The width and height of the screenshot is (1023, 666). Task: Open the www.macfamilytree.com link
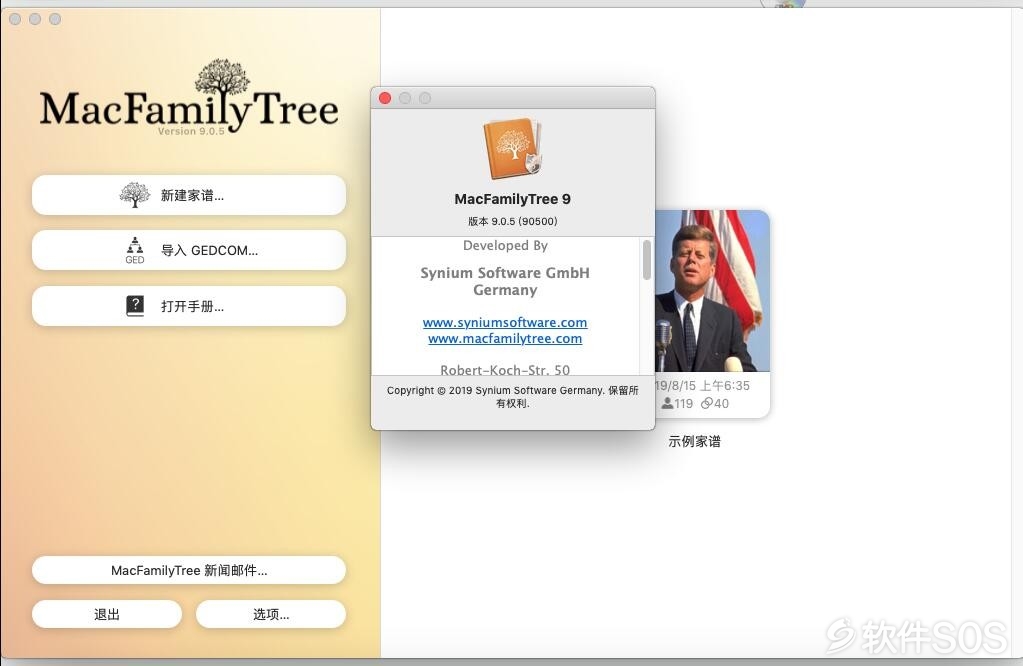tap(505, 339)
